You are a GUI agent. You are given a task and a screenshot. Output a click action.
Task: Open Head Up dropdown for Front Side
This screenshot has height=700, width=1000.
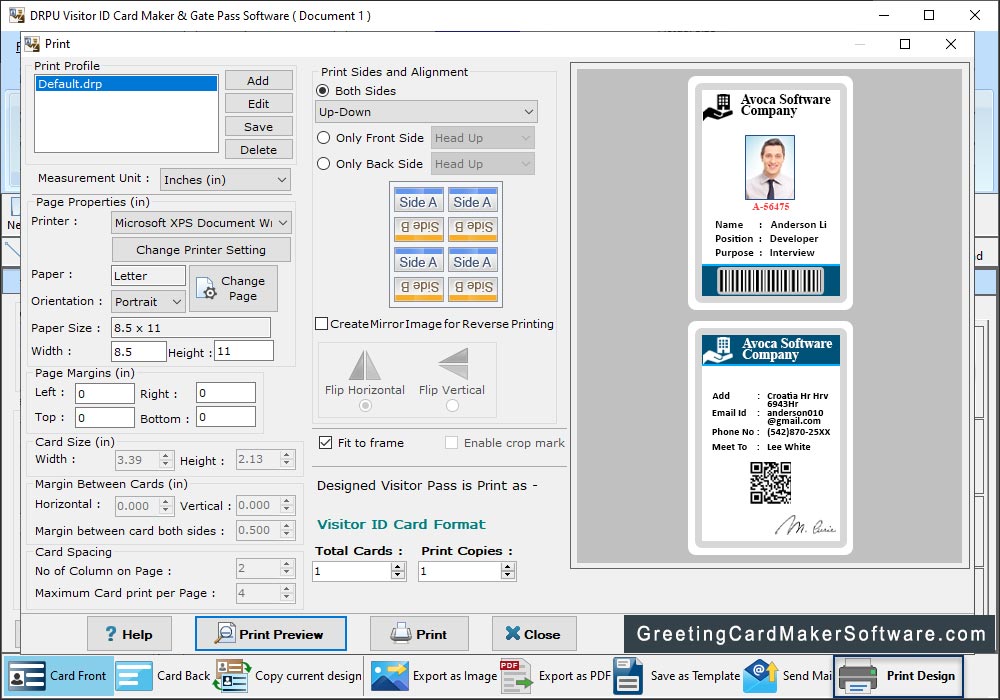483,138
